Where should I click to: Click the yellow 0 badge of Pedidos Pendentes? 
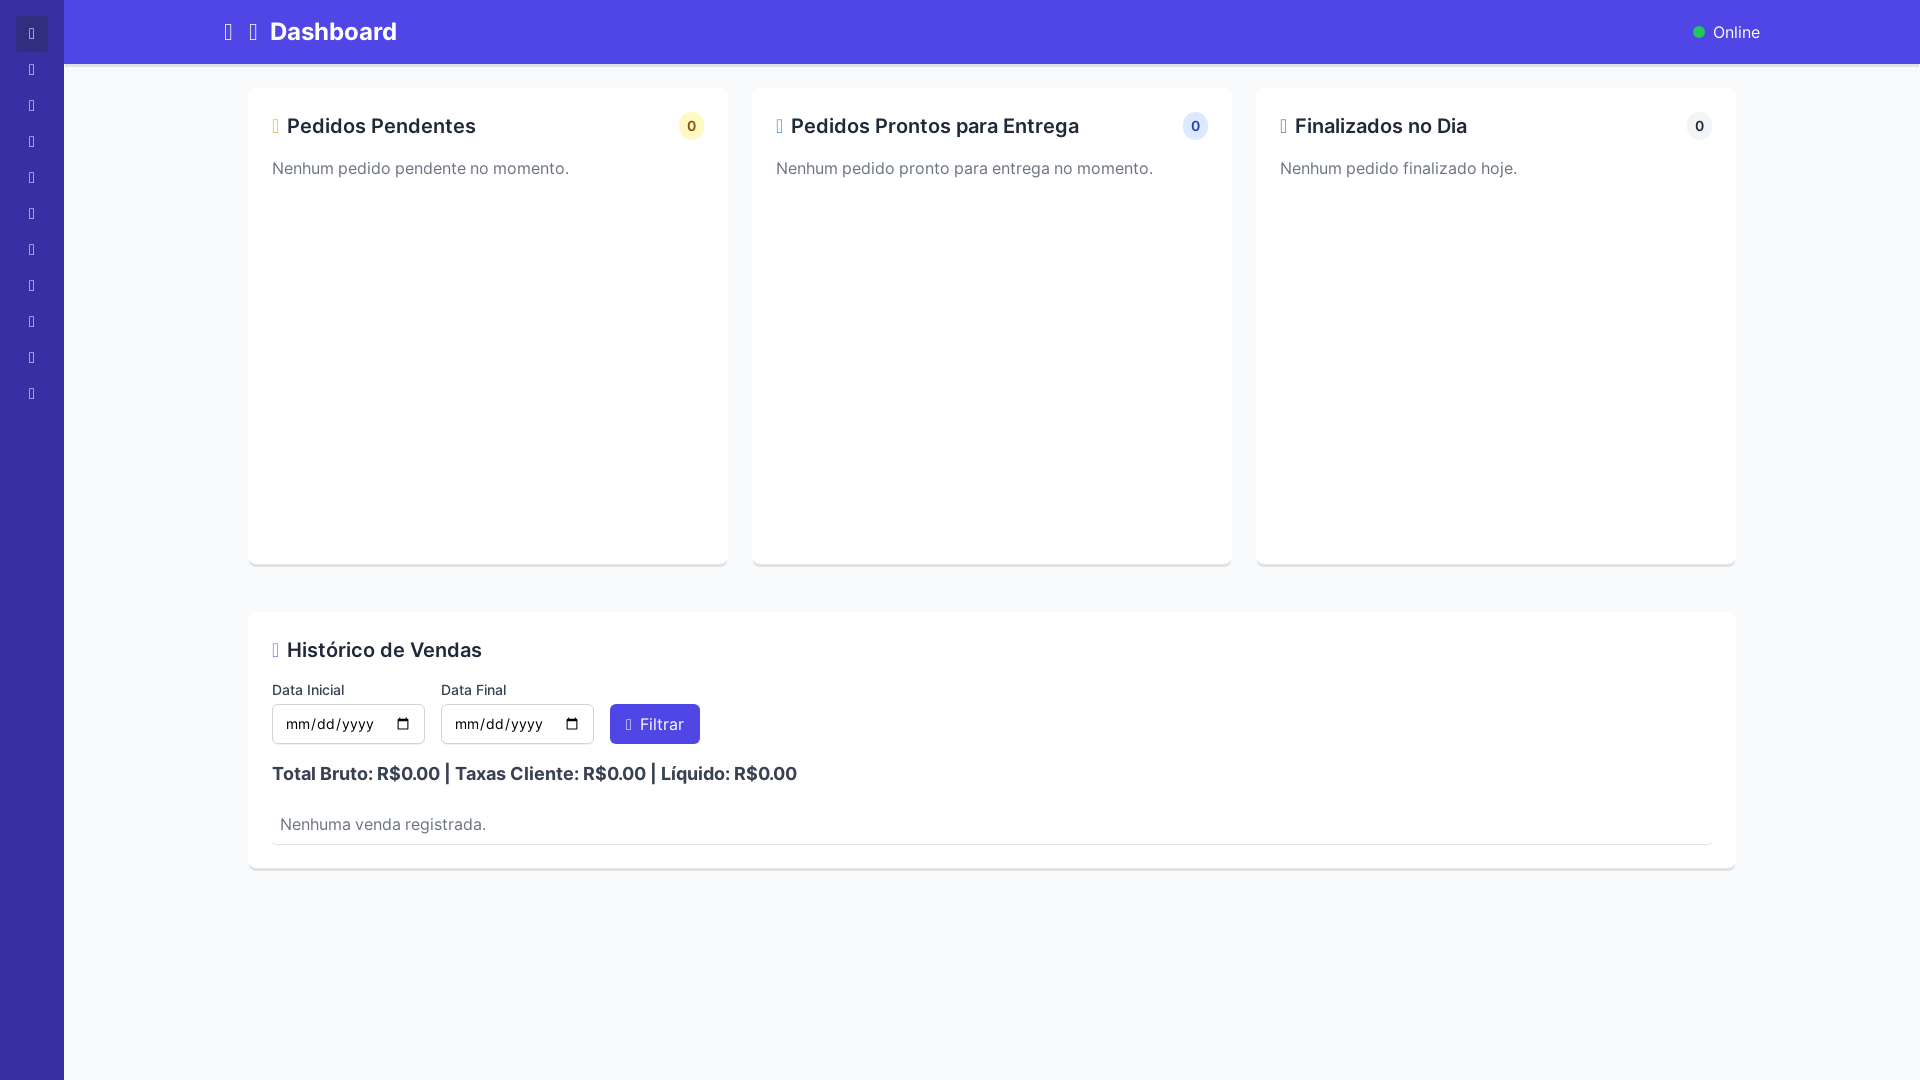pyautogui.click(x=691, y=126)
